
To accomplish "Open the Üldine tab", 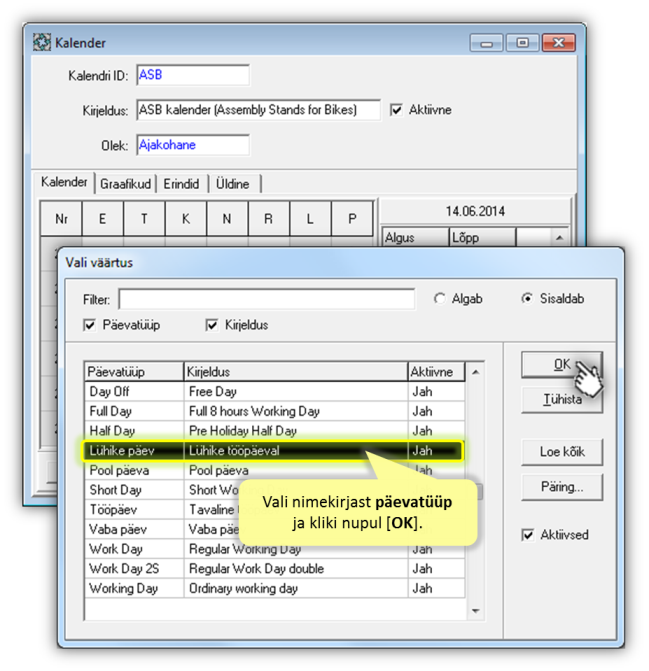I will [x=233, y=184].
